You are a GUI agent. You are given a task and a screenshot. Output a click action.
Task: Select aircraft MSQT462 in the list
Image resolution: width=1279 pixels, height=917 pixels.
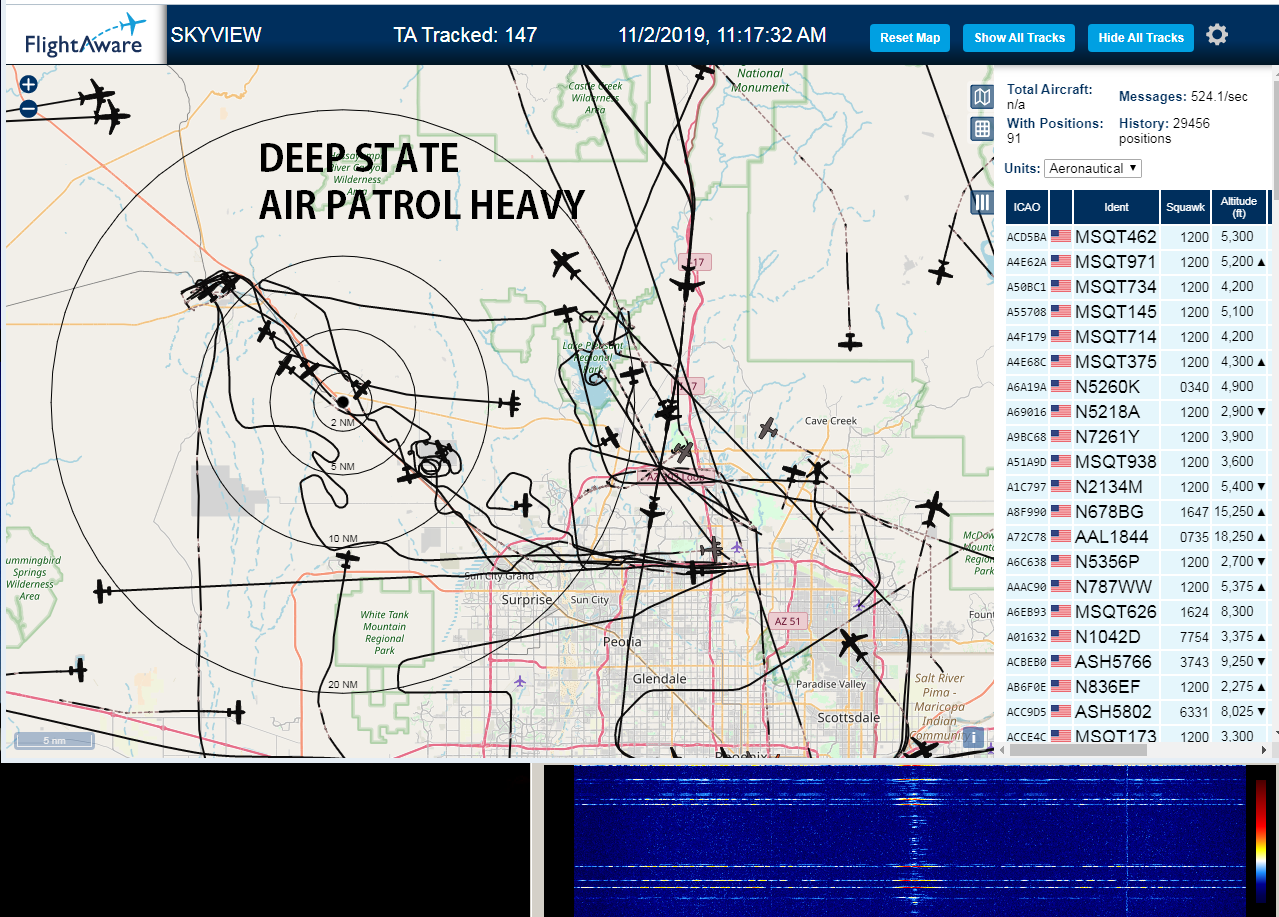1137,237
